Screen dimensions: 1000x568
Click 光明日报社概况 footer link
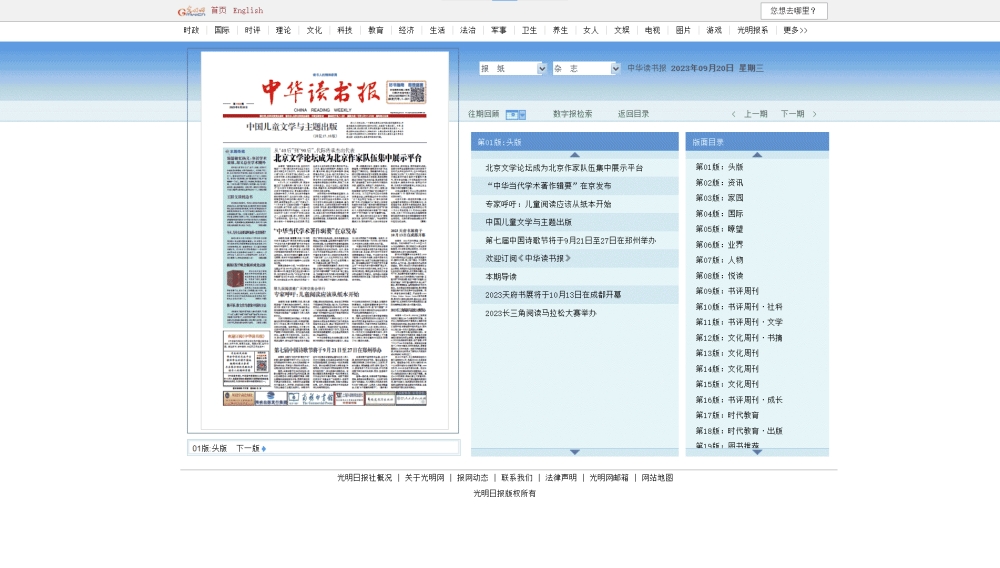coord(364,478)
